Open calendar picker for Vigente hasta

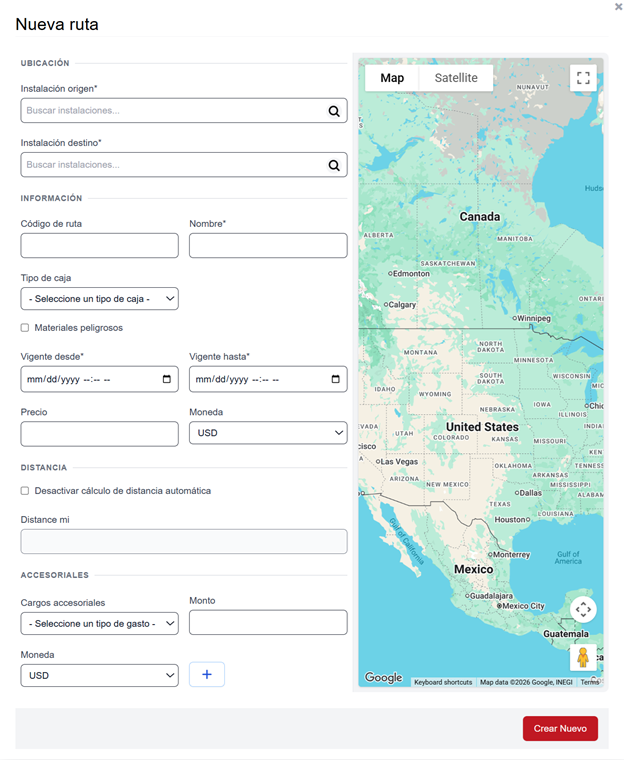336,379
